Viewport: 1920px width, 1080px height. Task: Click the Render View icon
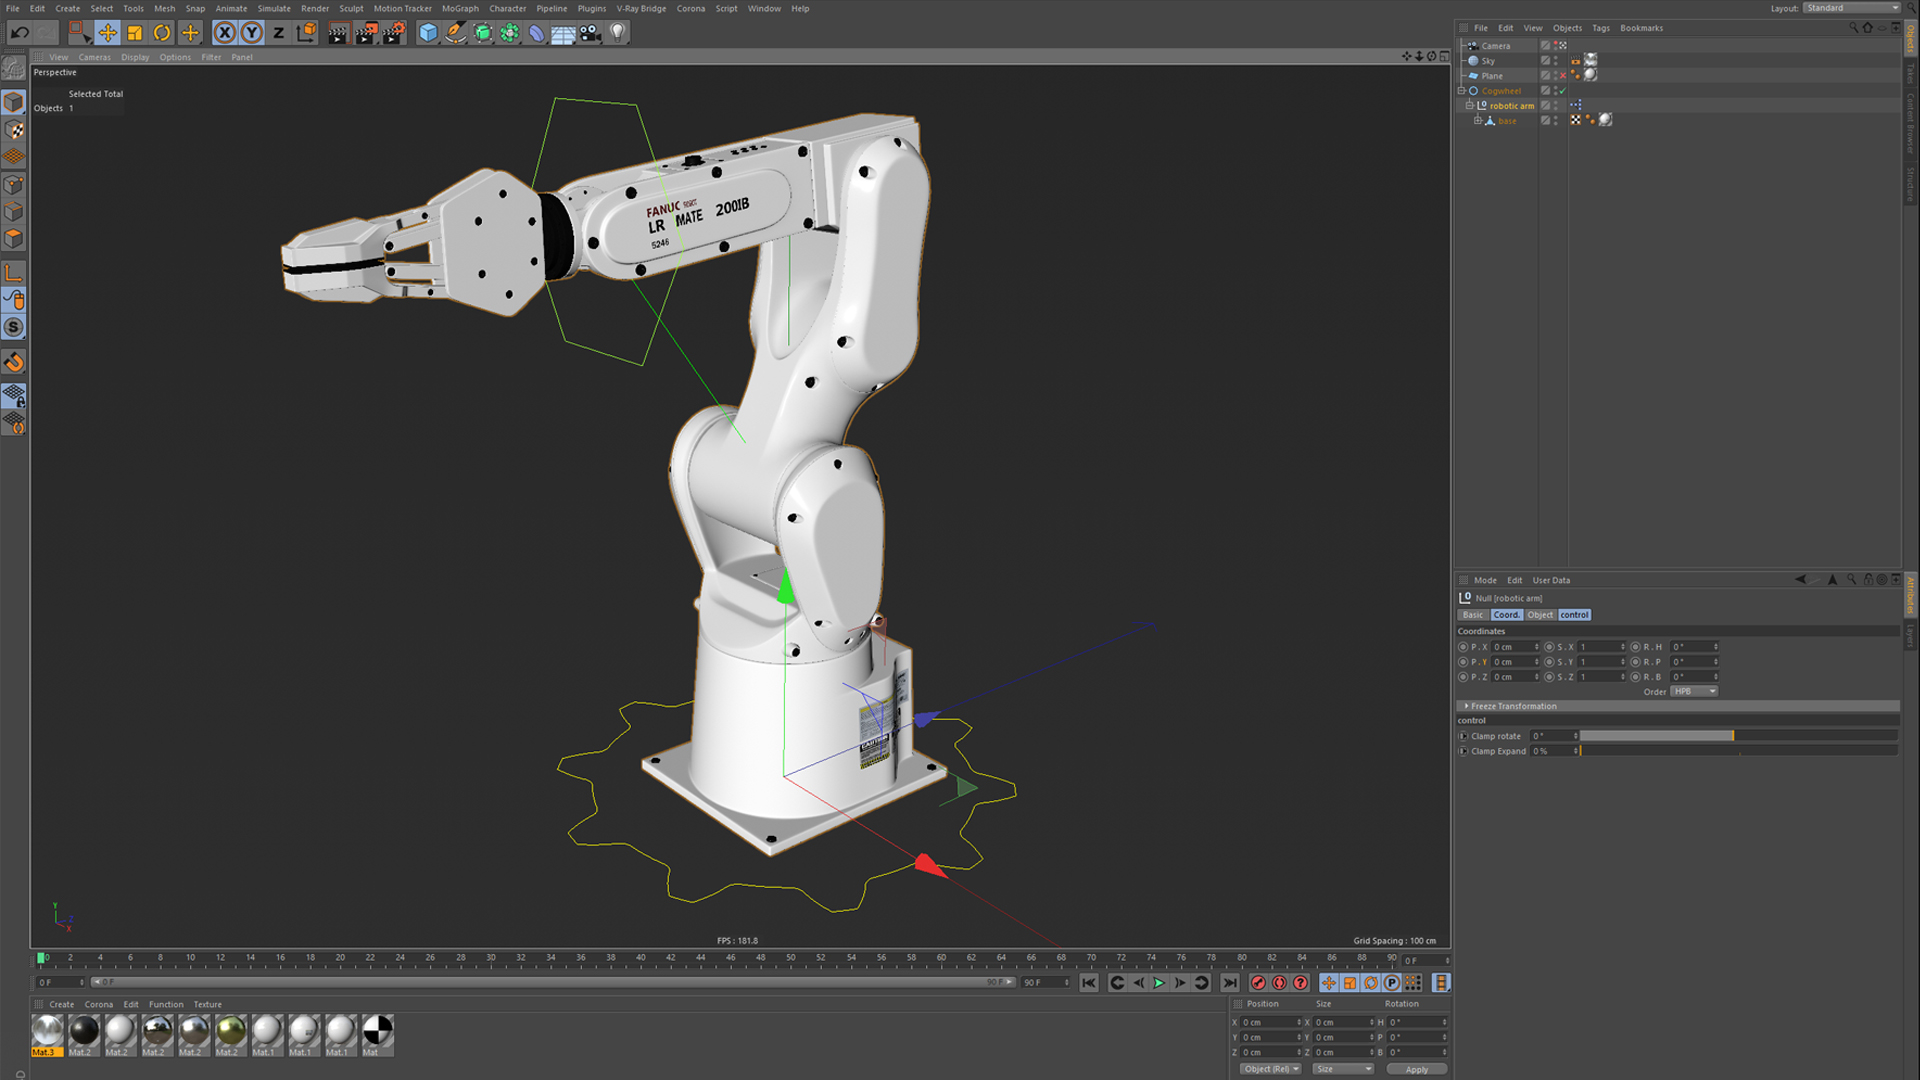click(337, 33)
